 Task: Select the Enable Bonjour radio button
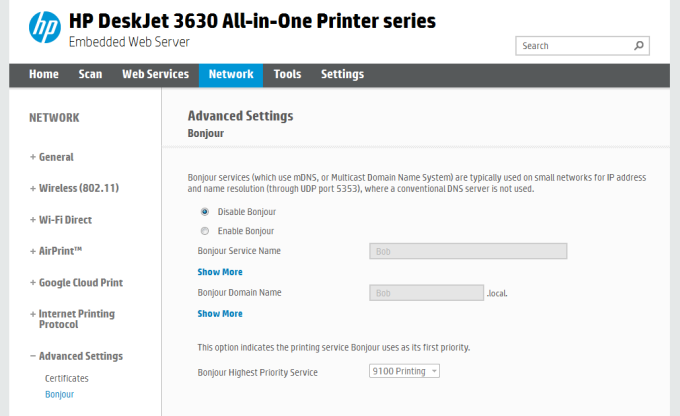point(205,231)
